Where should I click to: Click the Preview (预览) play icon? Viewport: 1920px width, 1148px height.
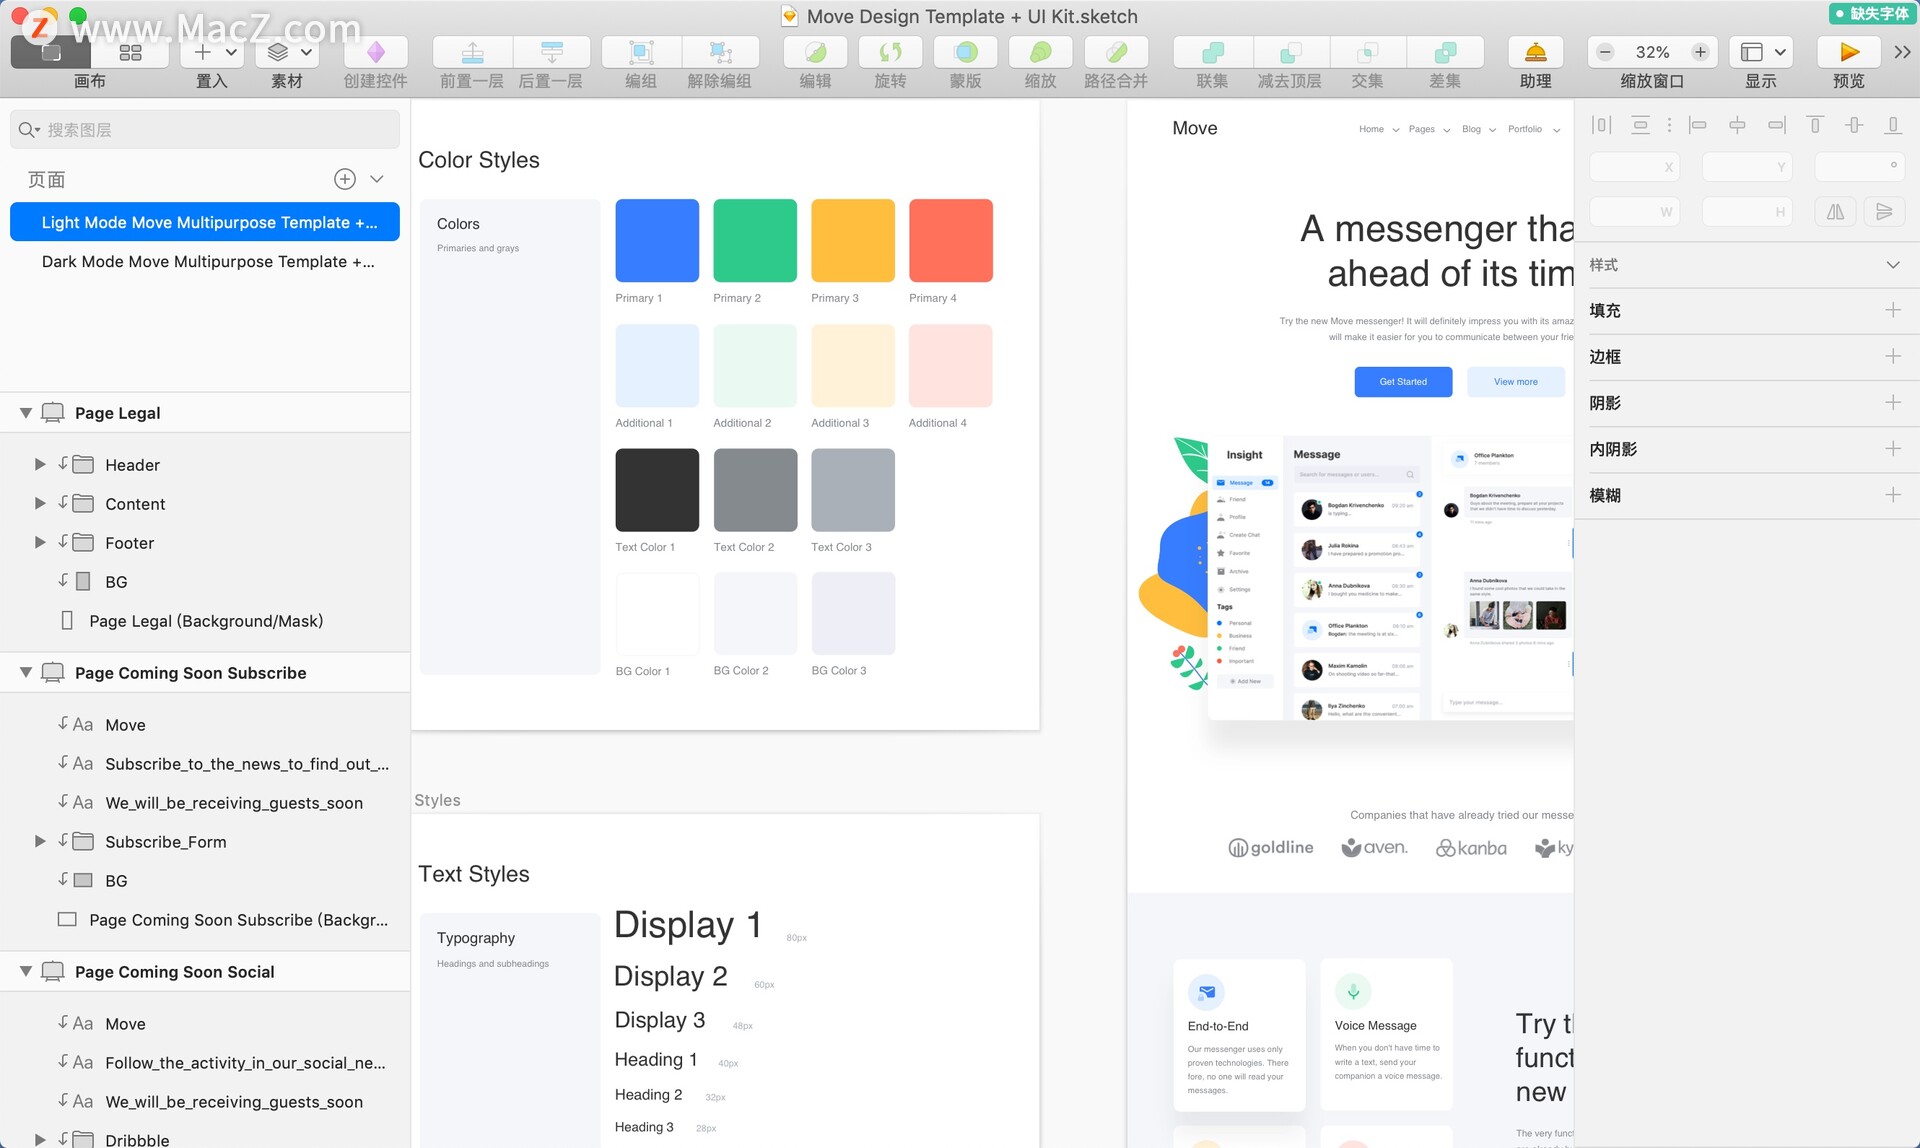point(1848,52)
